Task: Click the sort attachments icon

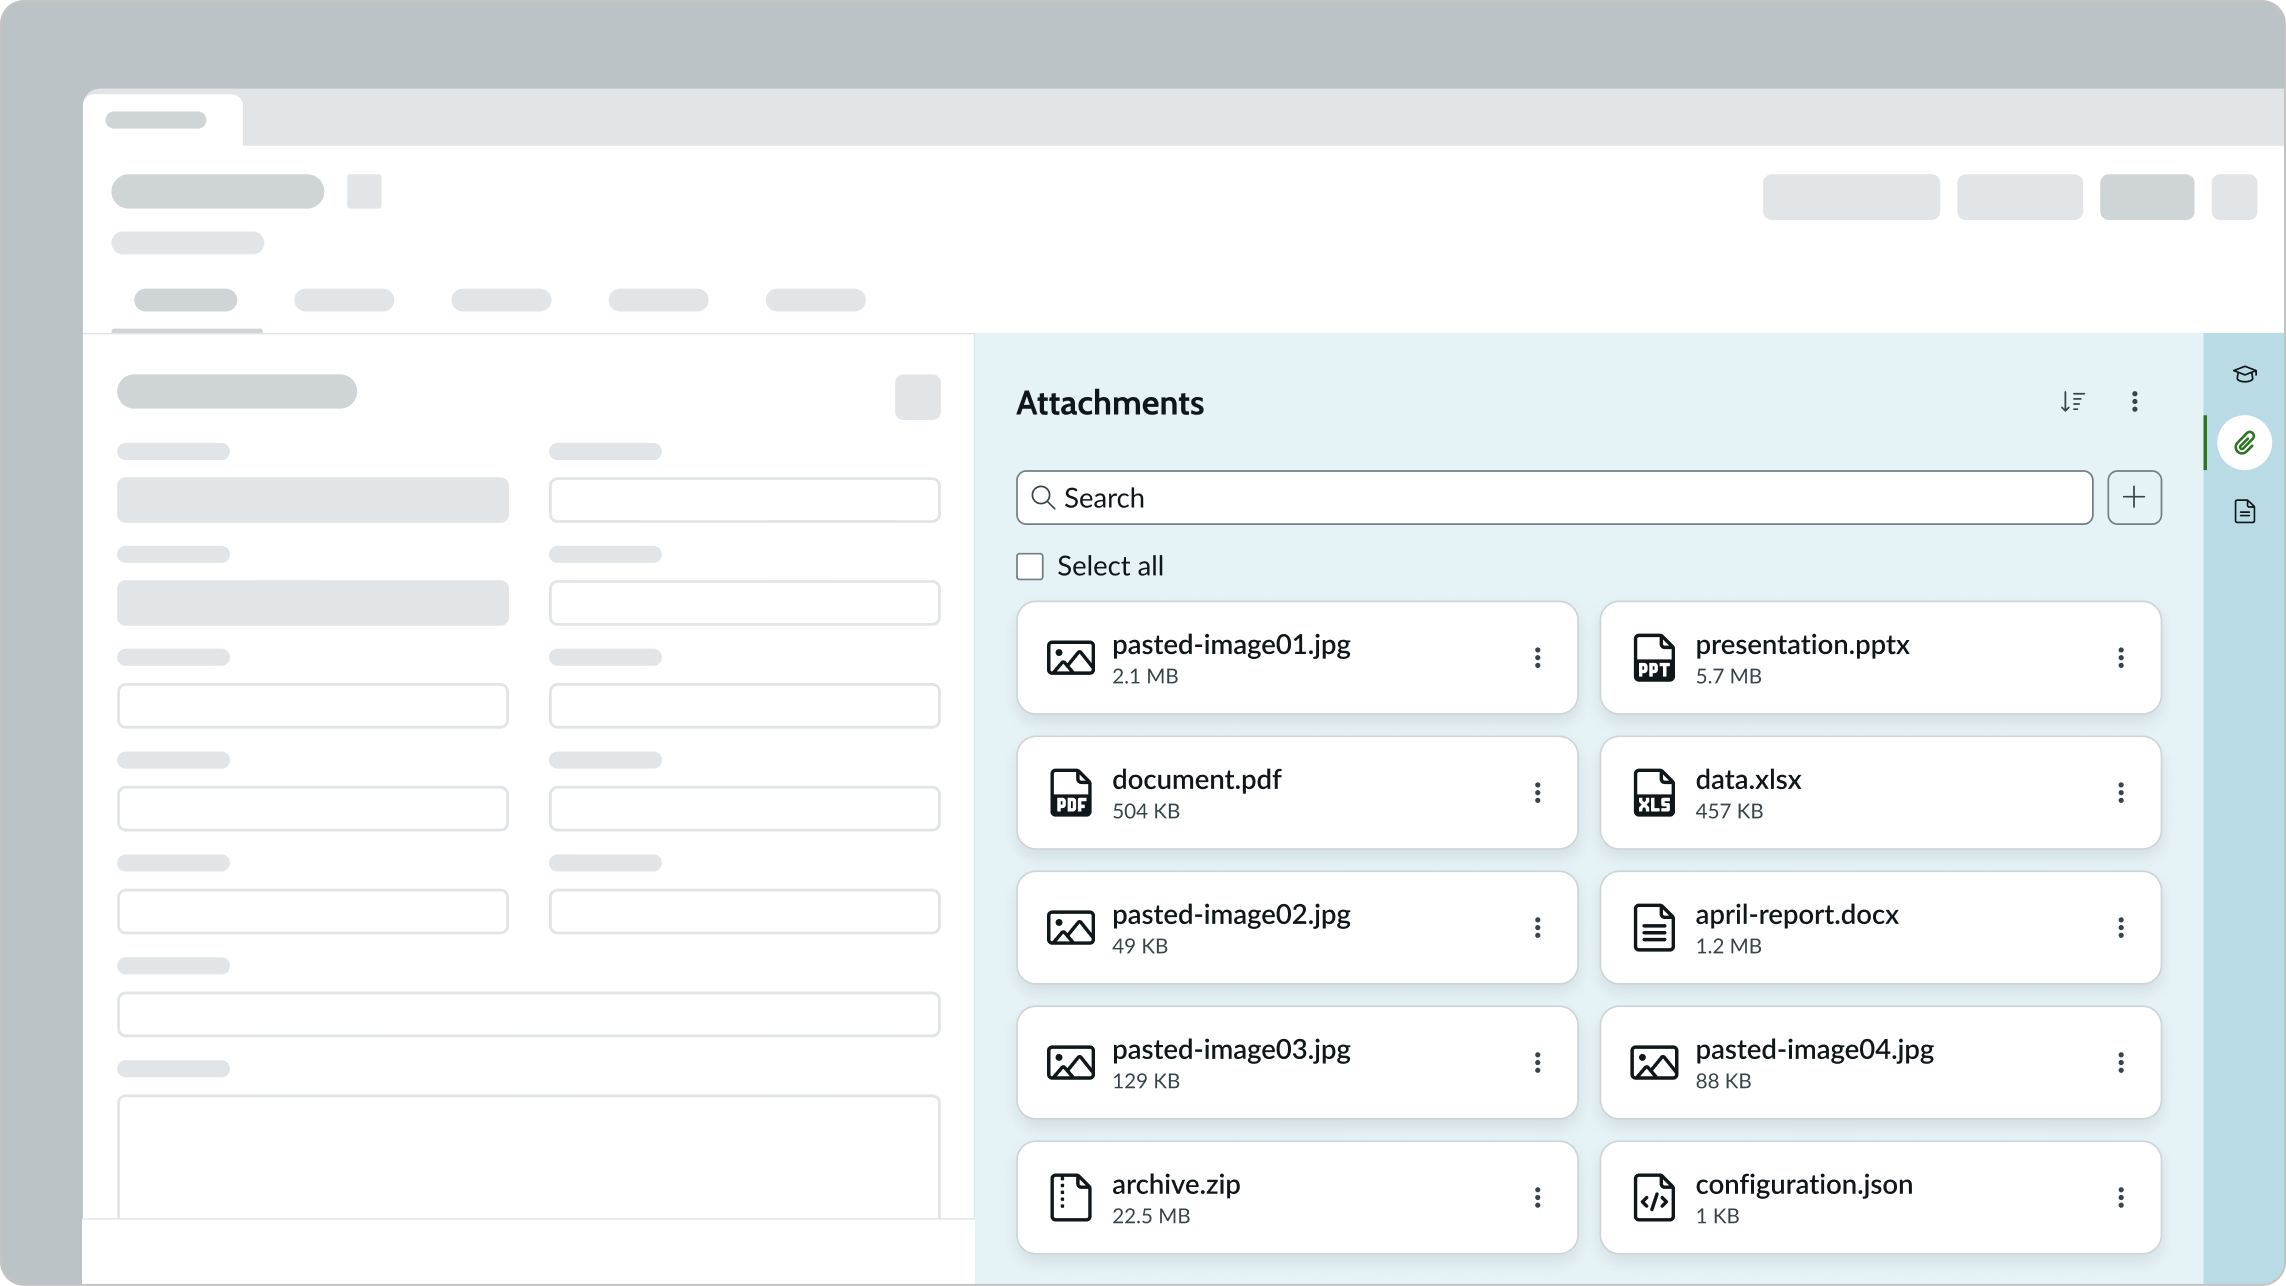Action: coord(2072,402)
